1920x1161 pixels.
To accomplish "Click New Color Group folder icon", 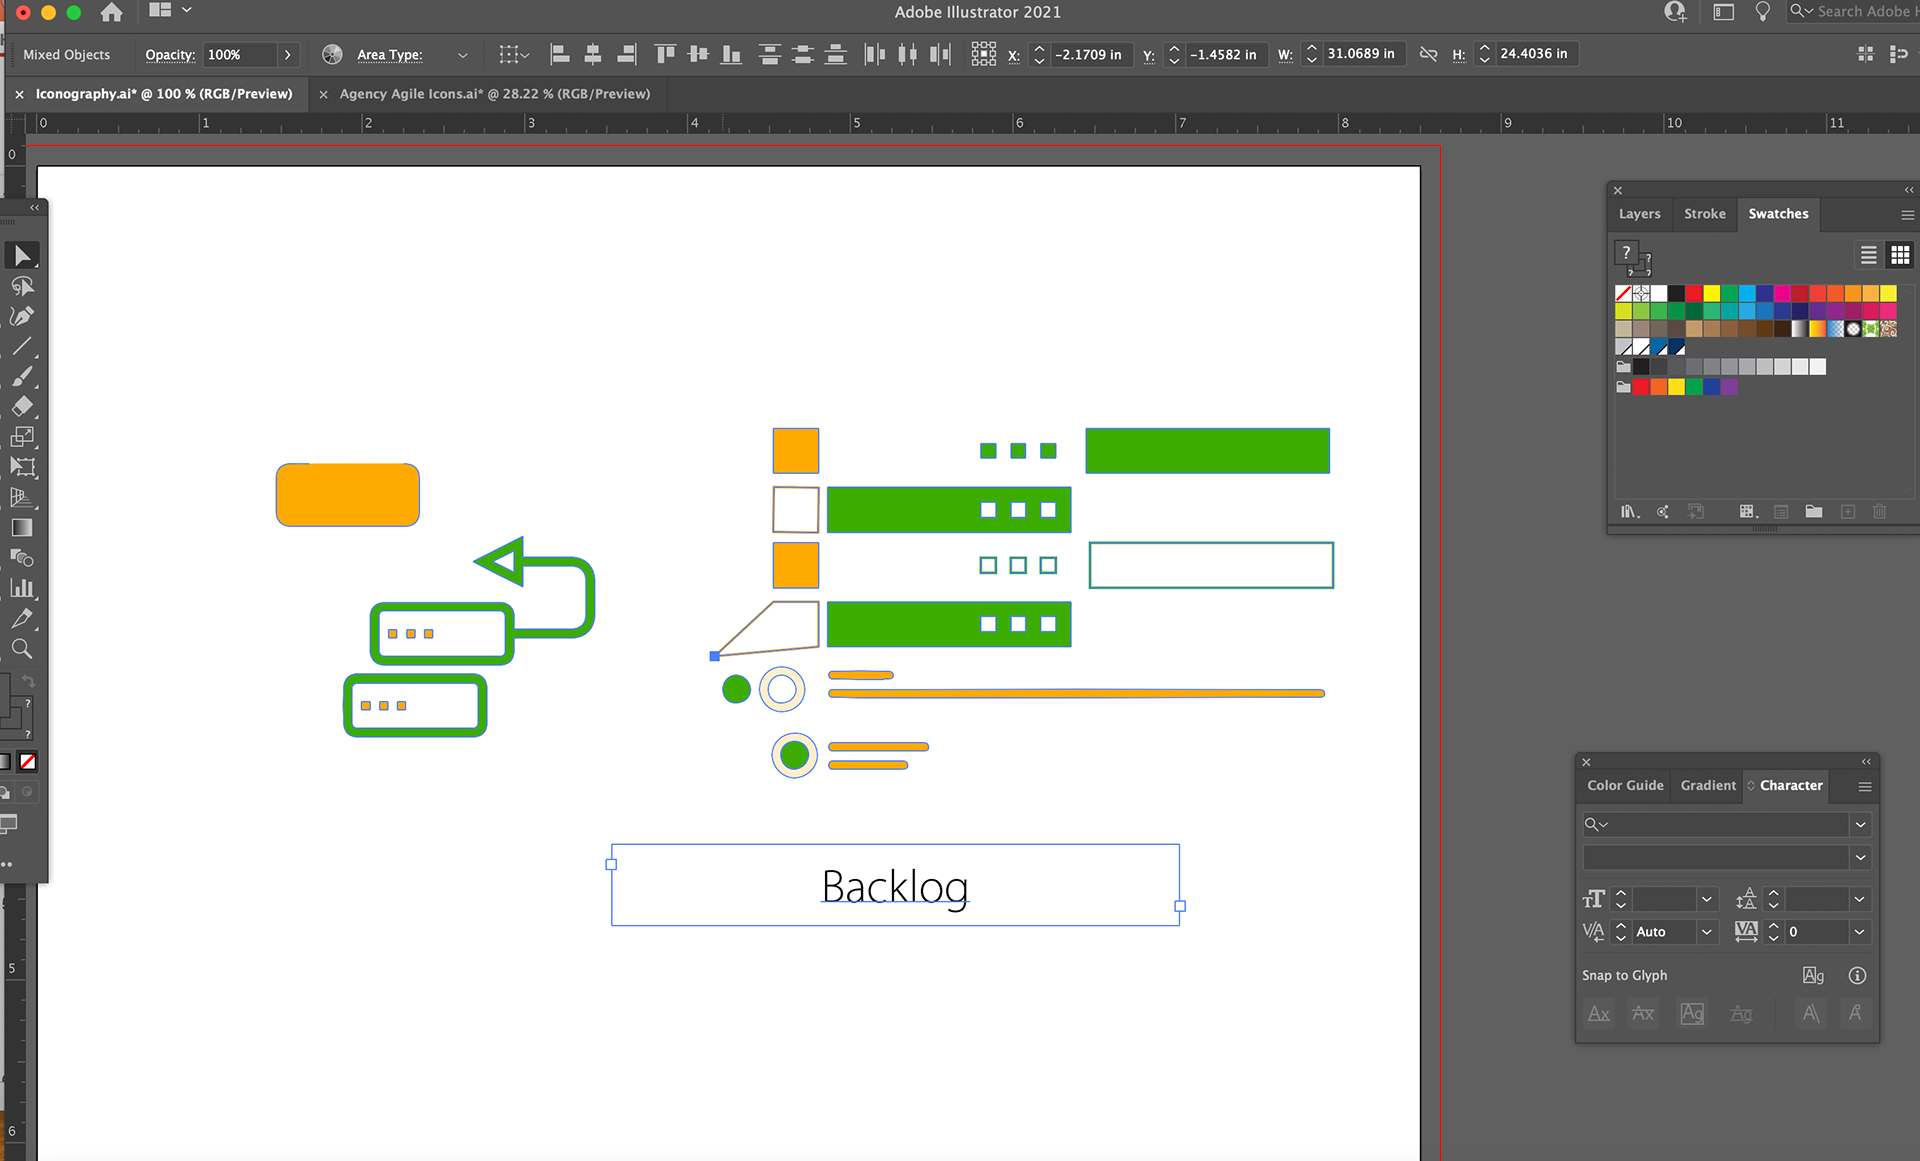I will [x=1814, y=512].
